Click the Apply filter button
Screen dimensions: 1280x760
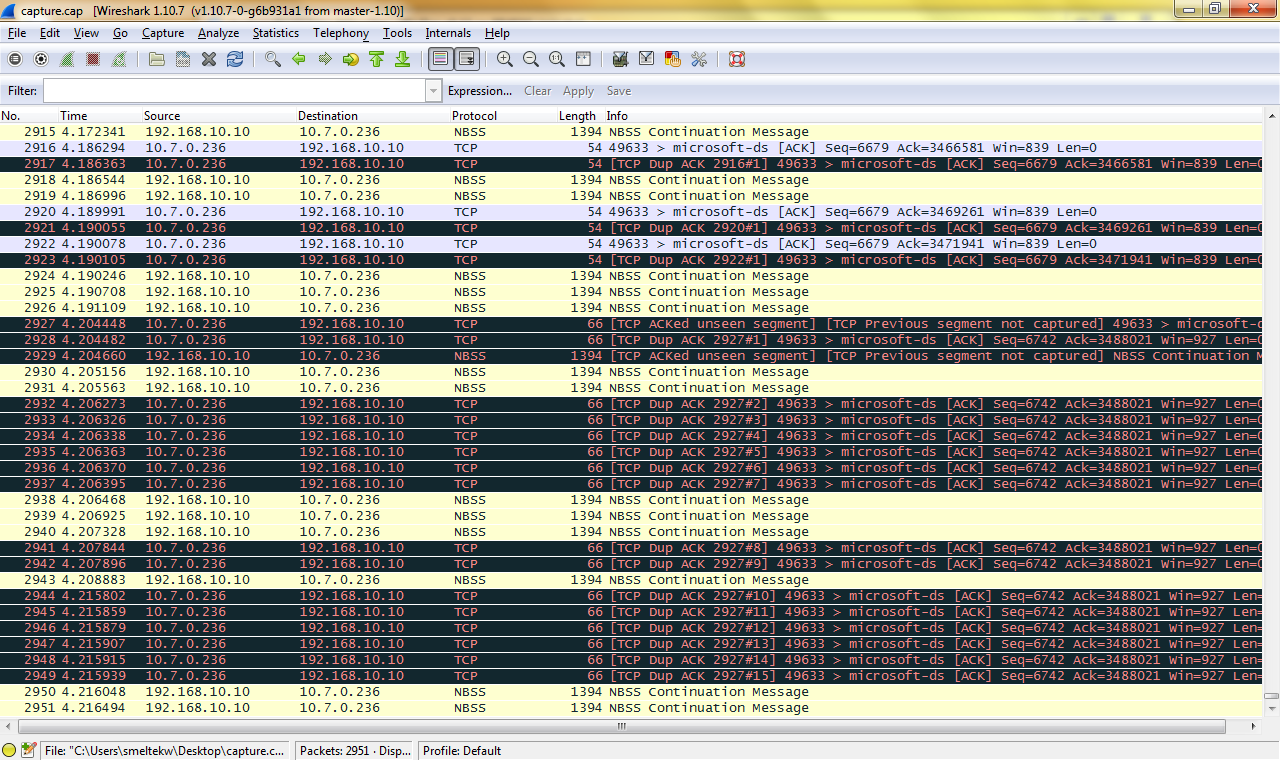[x=578, y=90]
